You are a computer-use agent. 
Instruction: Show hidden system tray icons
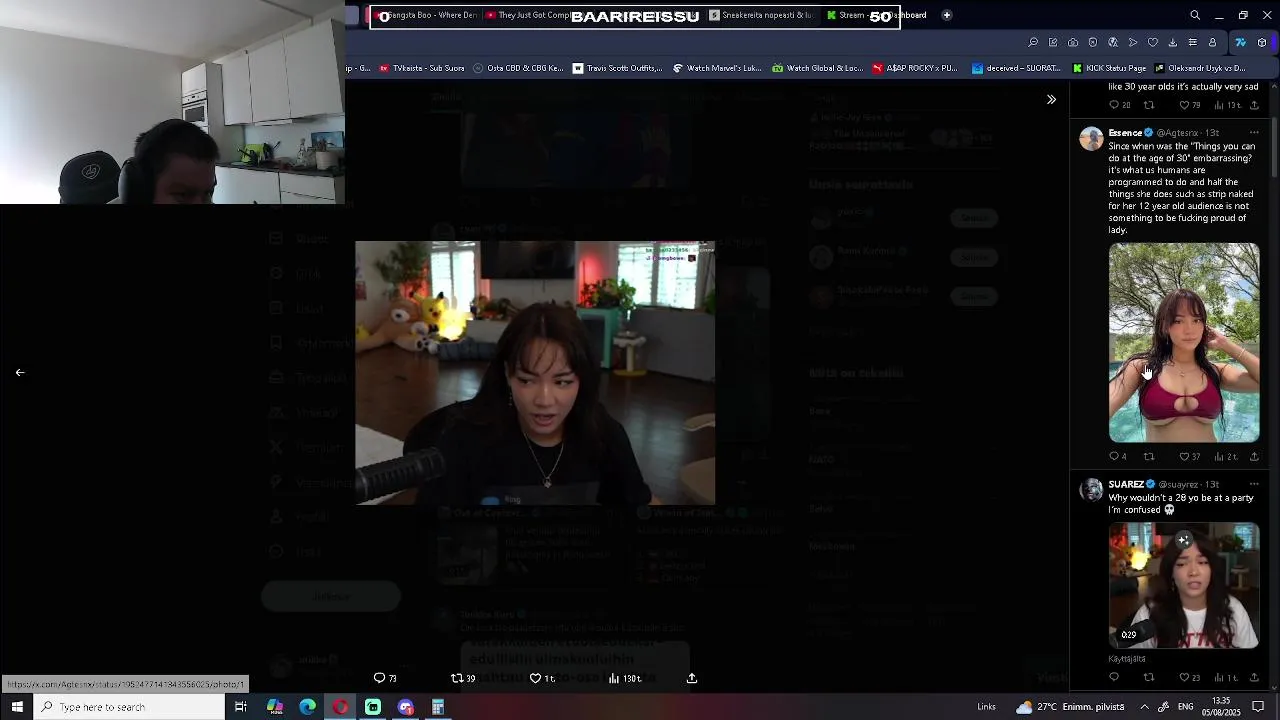(1145, 707)
